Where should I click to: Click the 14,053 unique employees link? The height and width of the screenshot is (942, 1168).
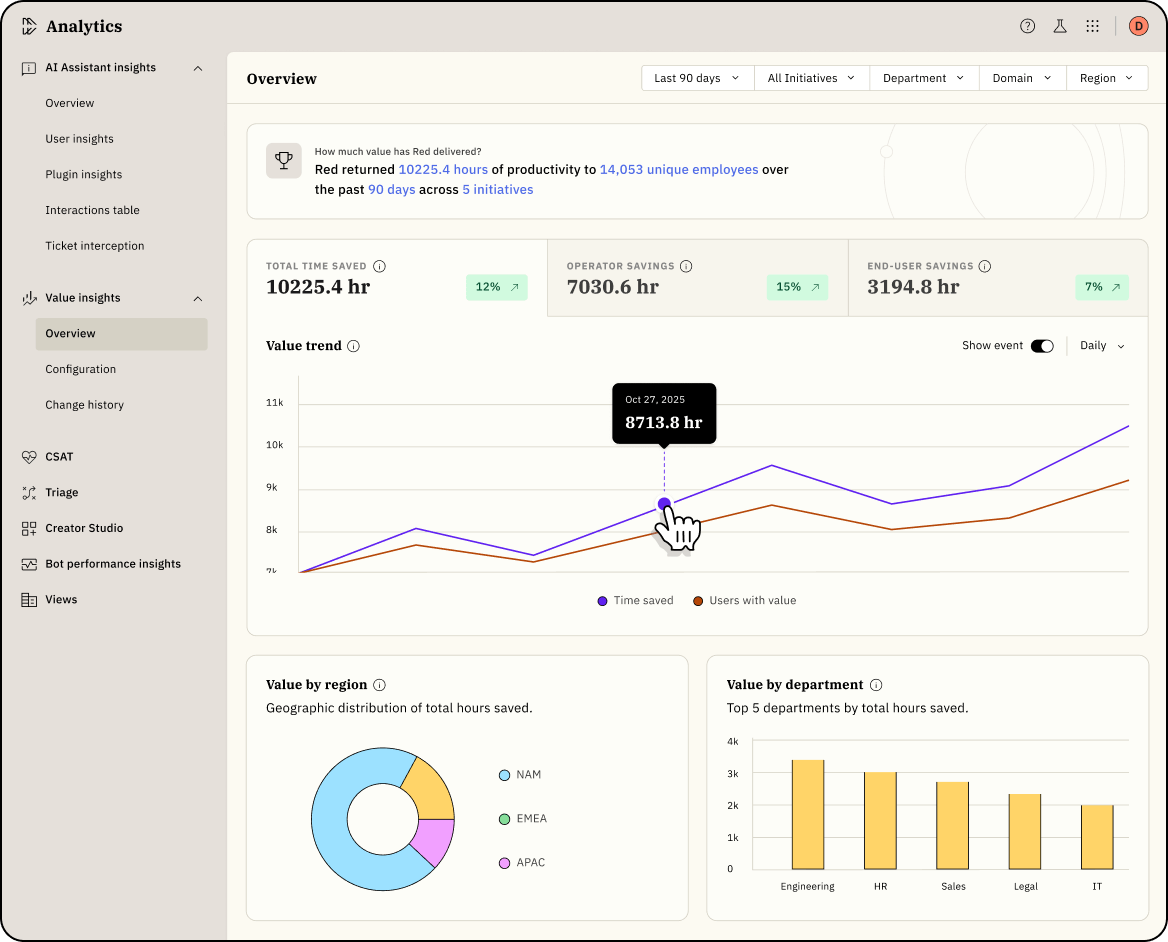point(678,170)
